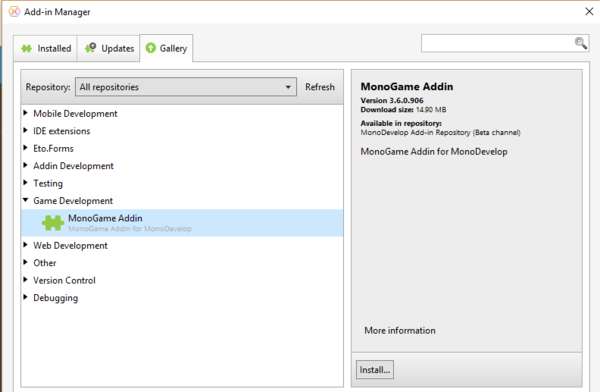Expand the Eto.Forms category
Screen dimensions: 600x392
pyautogui.click(x=25, y=148)
